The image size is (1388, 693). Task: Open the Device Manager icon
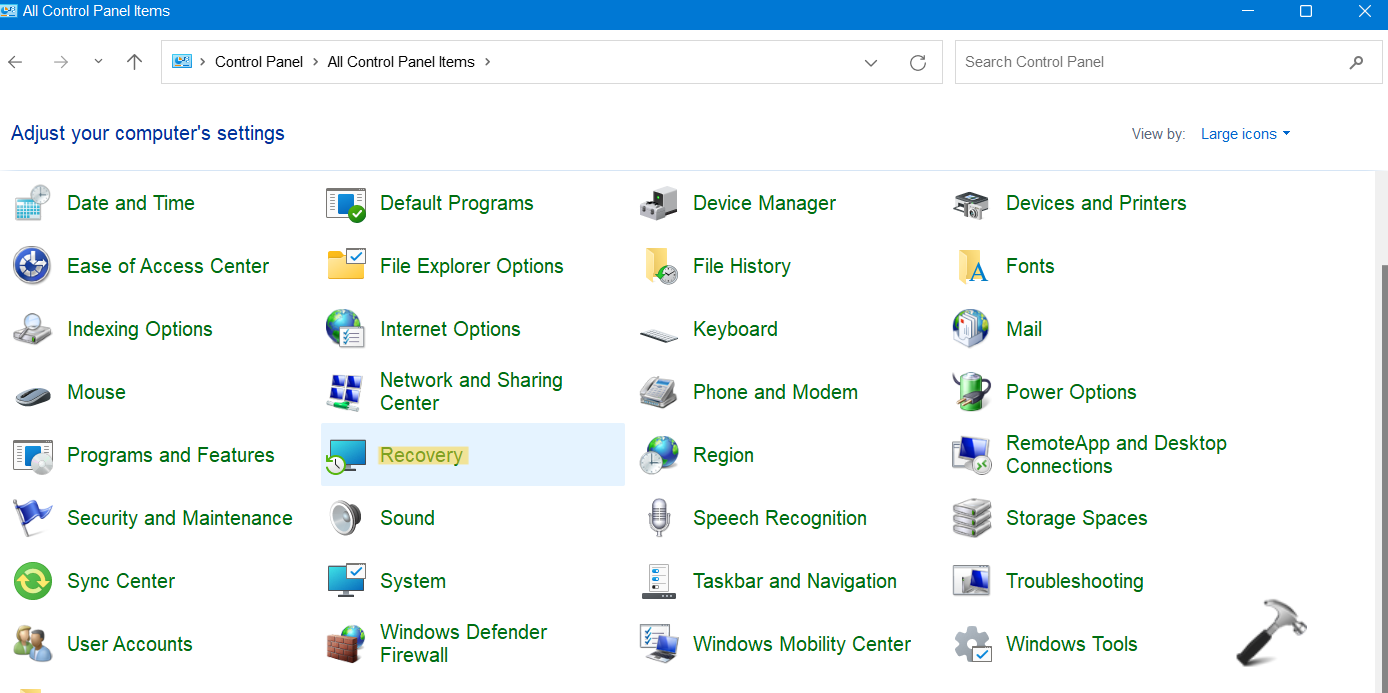point(659,204)
